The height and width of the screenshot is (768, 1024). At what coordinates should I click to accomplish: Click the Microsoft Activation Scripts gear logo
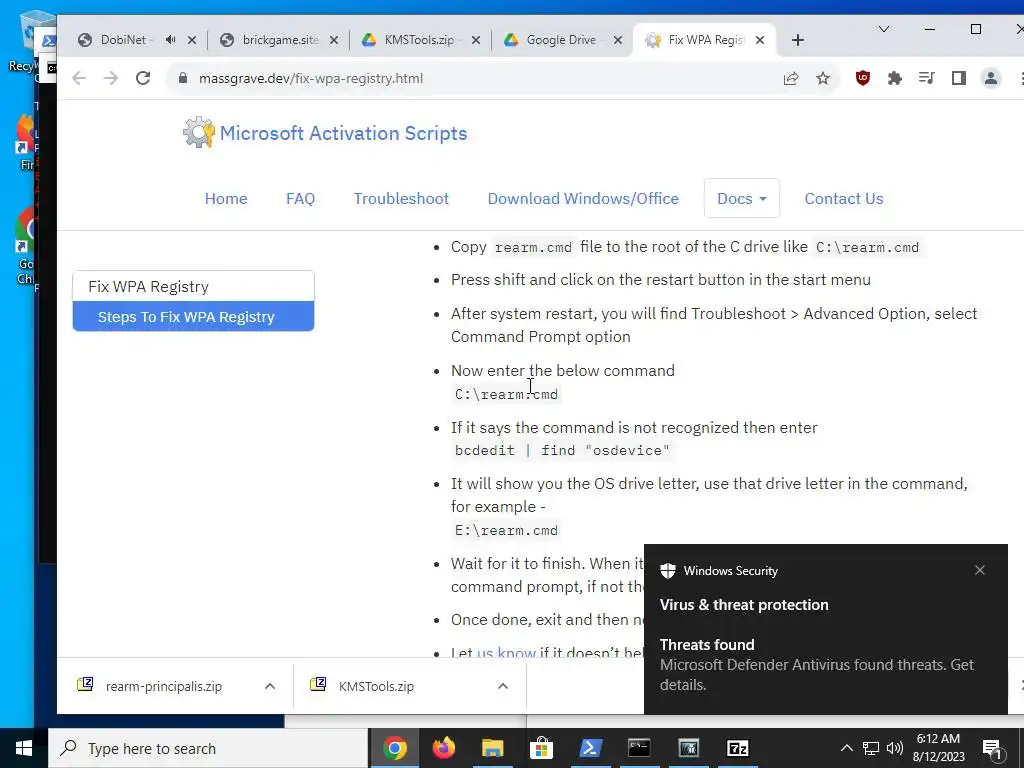tap(199, 133)
